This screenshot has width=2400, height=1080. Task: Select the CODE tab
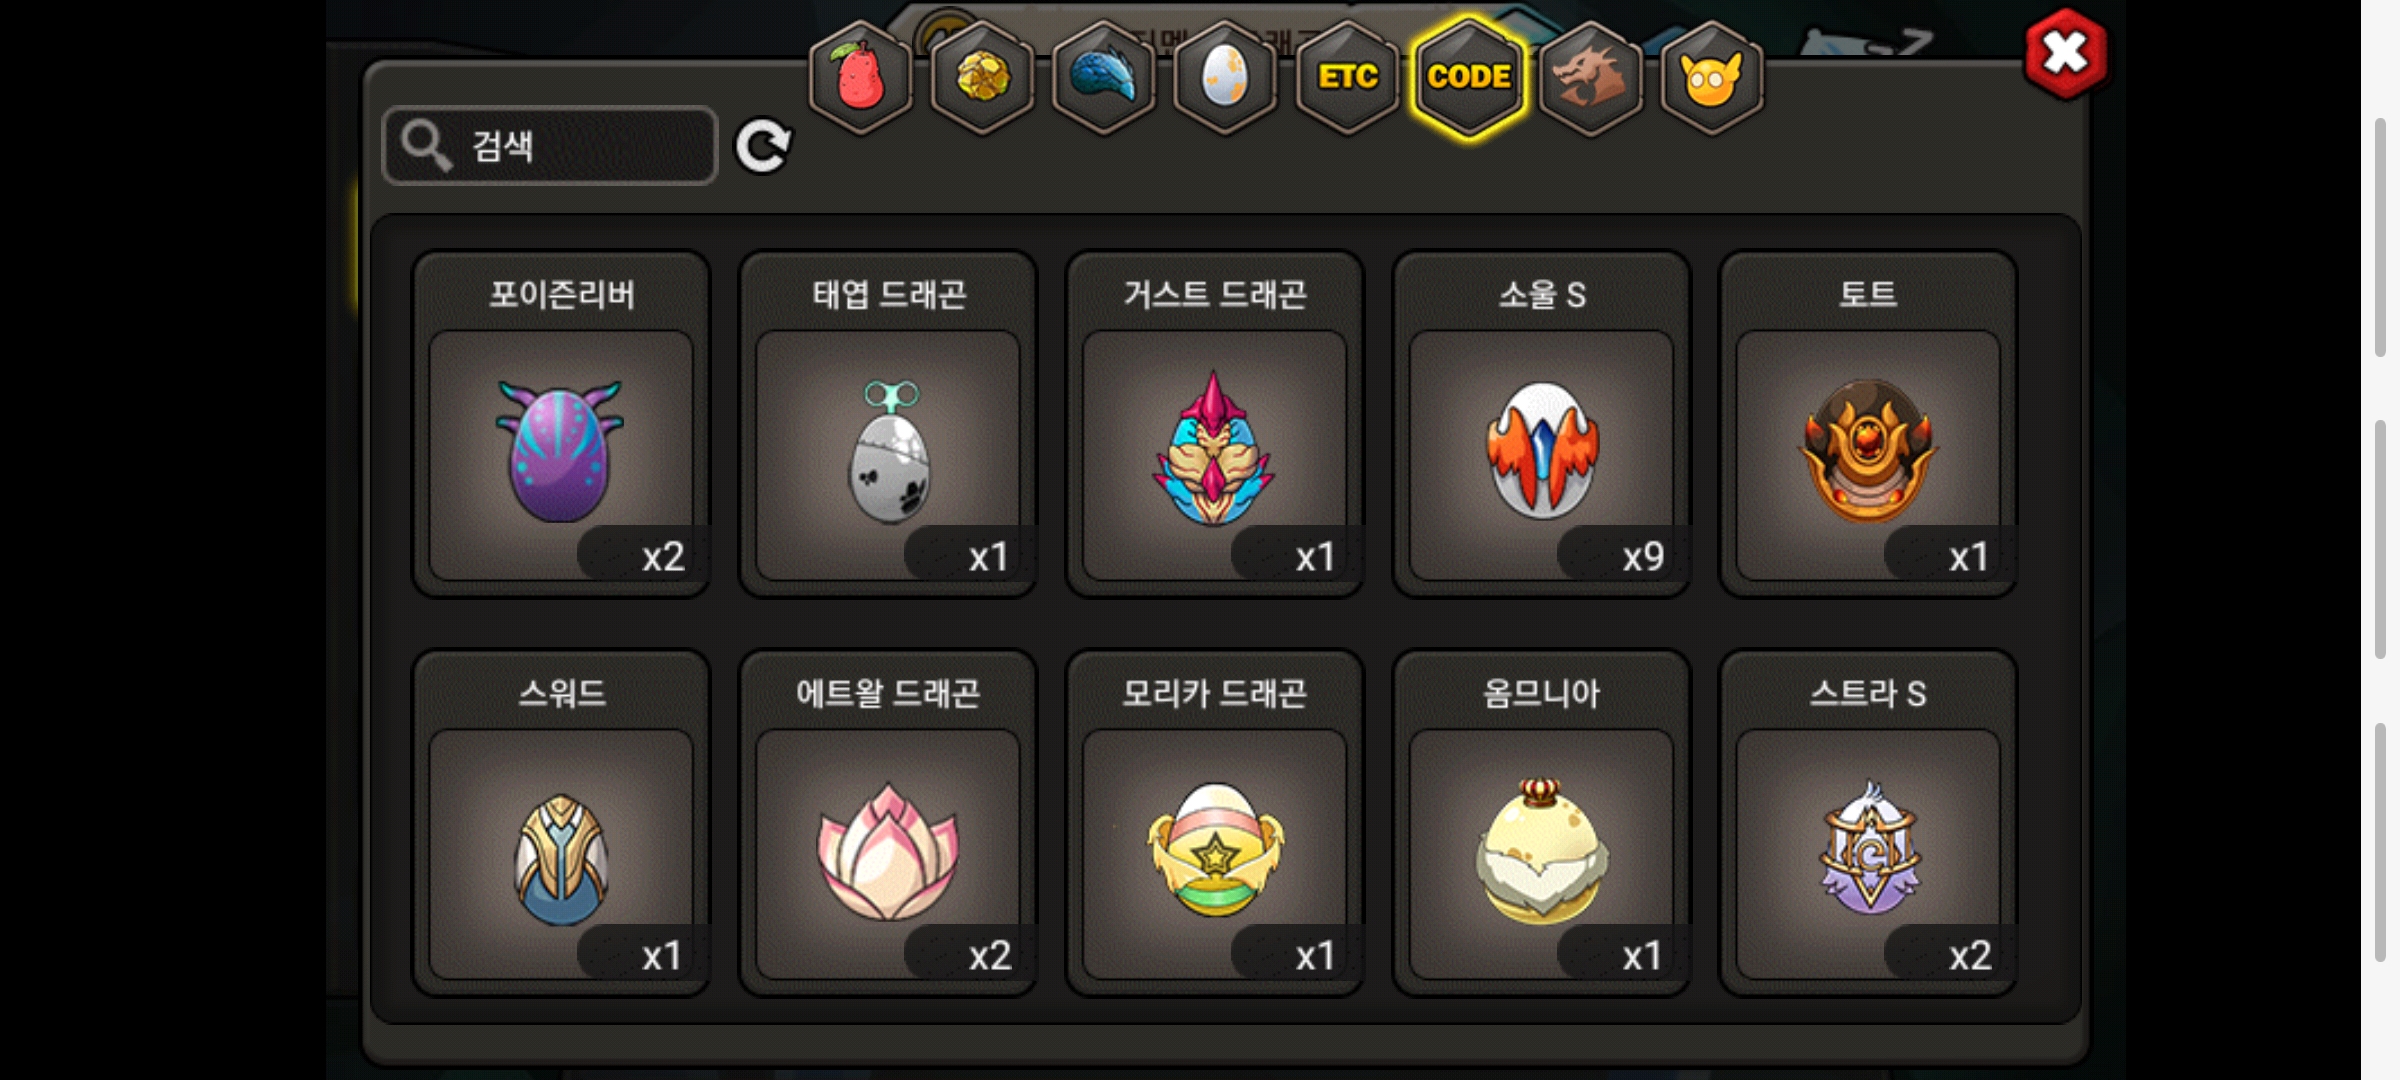coord(1469,77)
